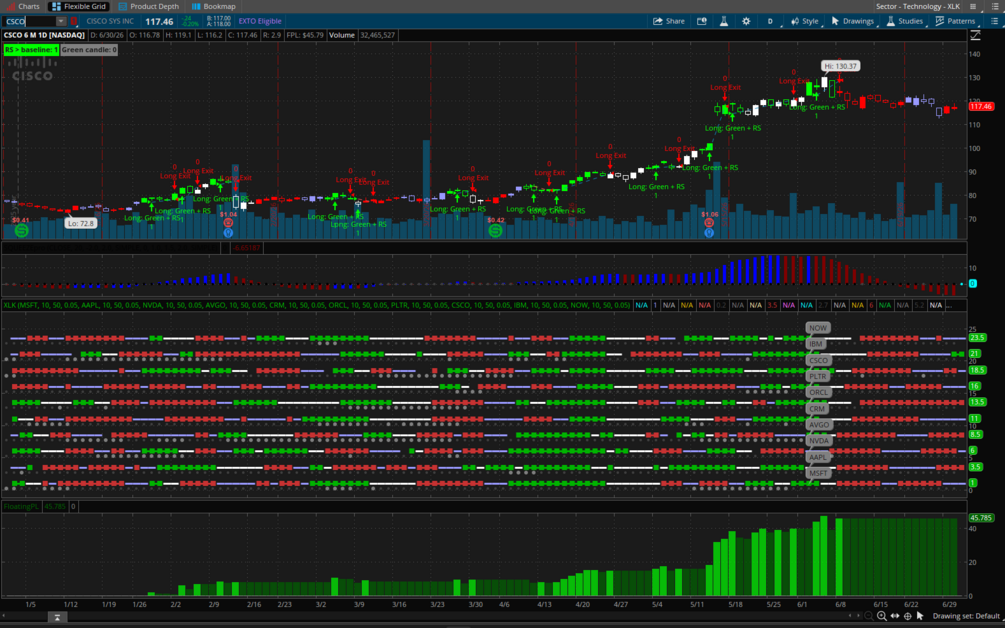Click the flask icon beside settings gear
This screenshot has width=1005, height=628.
tap(724, 21)
